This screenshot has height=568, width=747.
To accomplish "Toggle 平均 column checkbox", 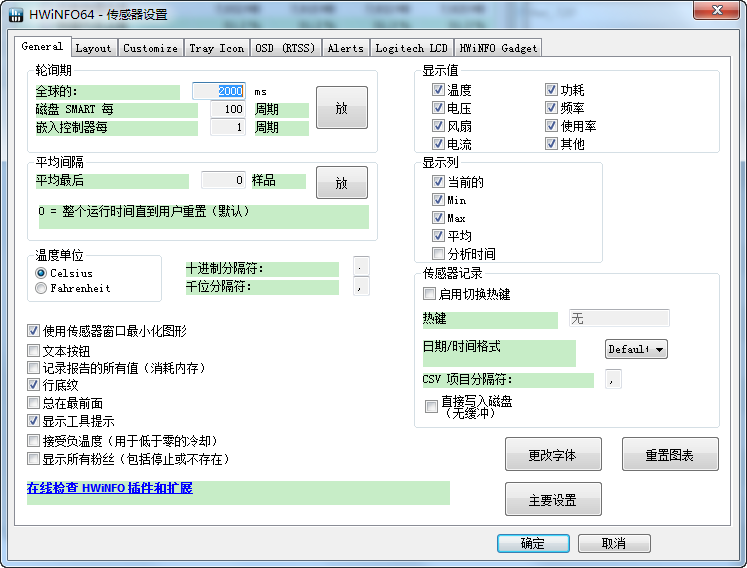I will coord(438,235).
